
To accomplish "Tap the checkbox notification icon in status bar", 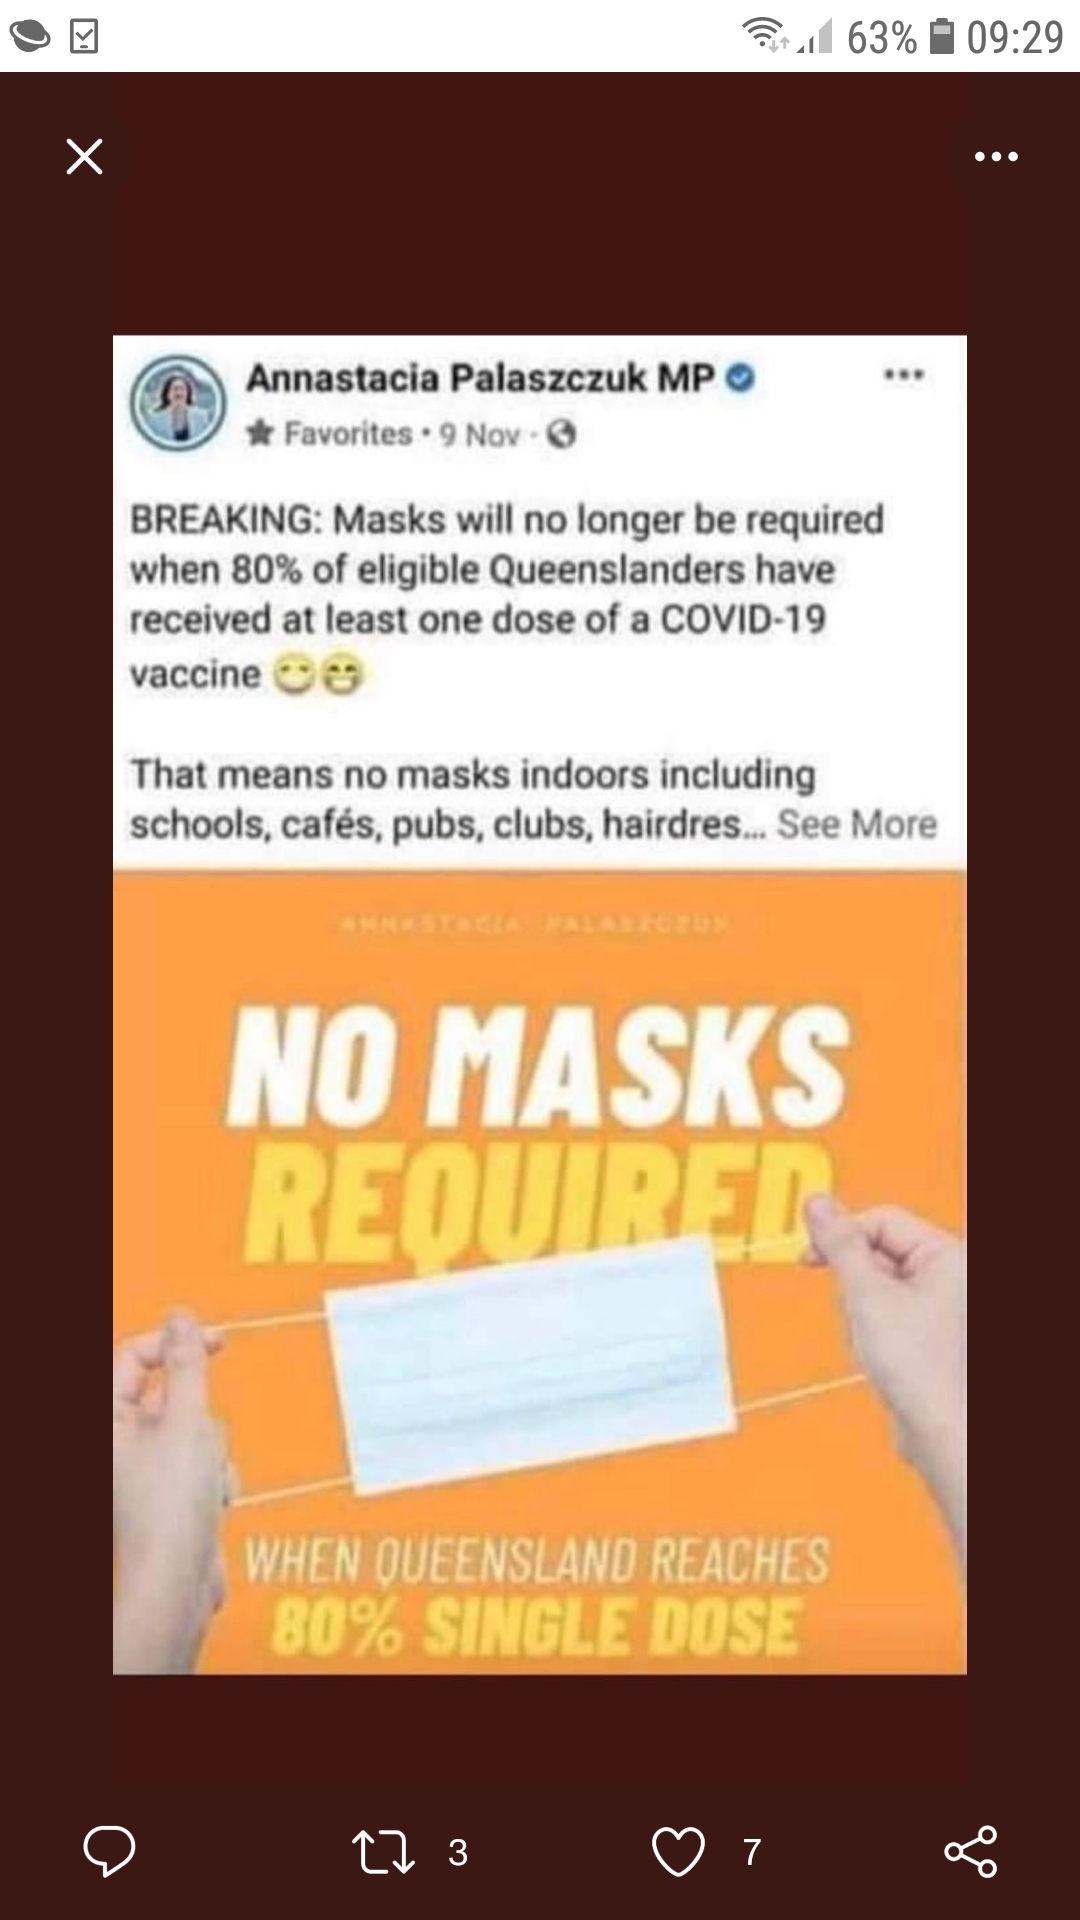I will tap(84, 37).
